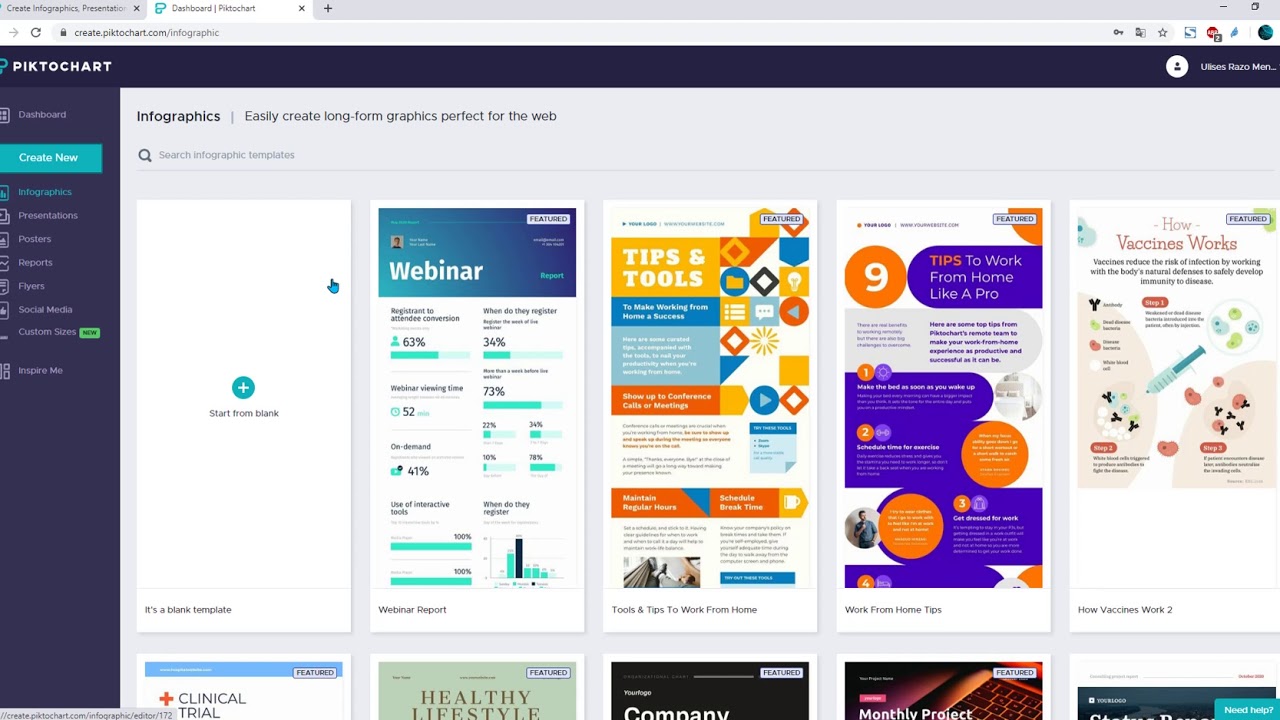
Task: Click the 'How Vaccines Work 2' caption
Action: pyautogui.click(x=1125, y=610)
